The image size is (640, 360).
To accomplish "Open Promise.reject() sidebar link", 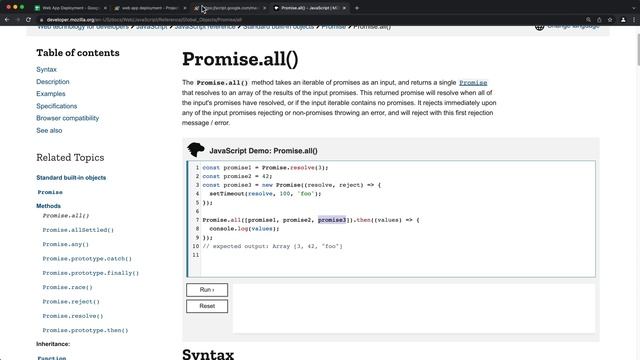I will 71,302.
